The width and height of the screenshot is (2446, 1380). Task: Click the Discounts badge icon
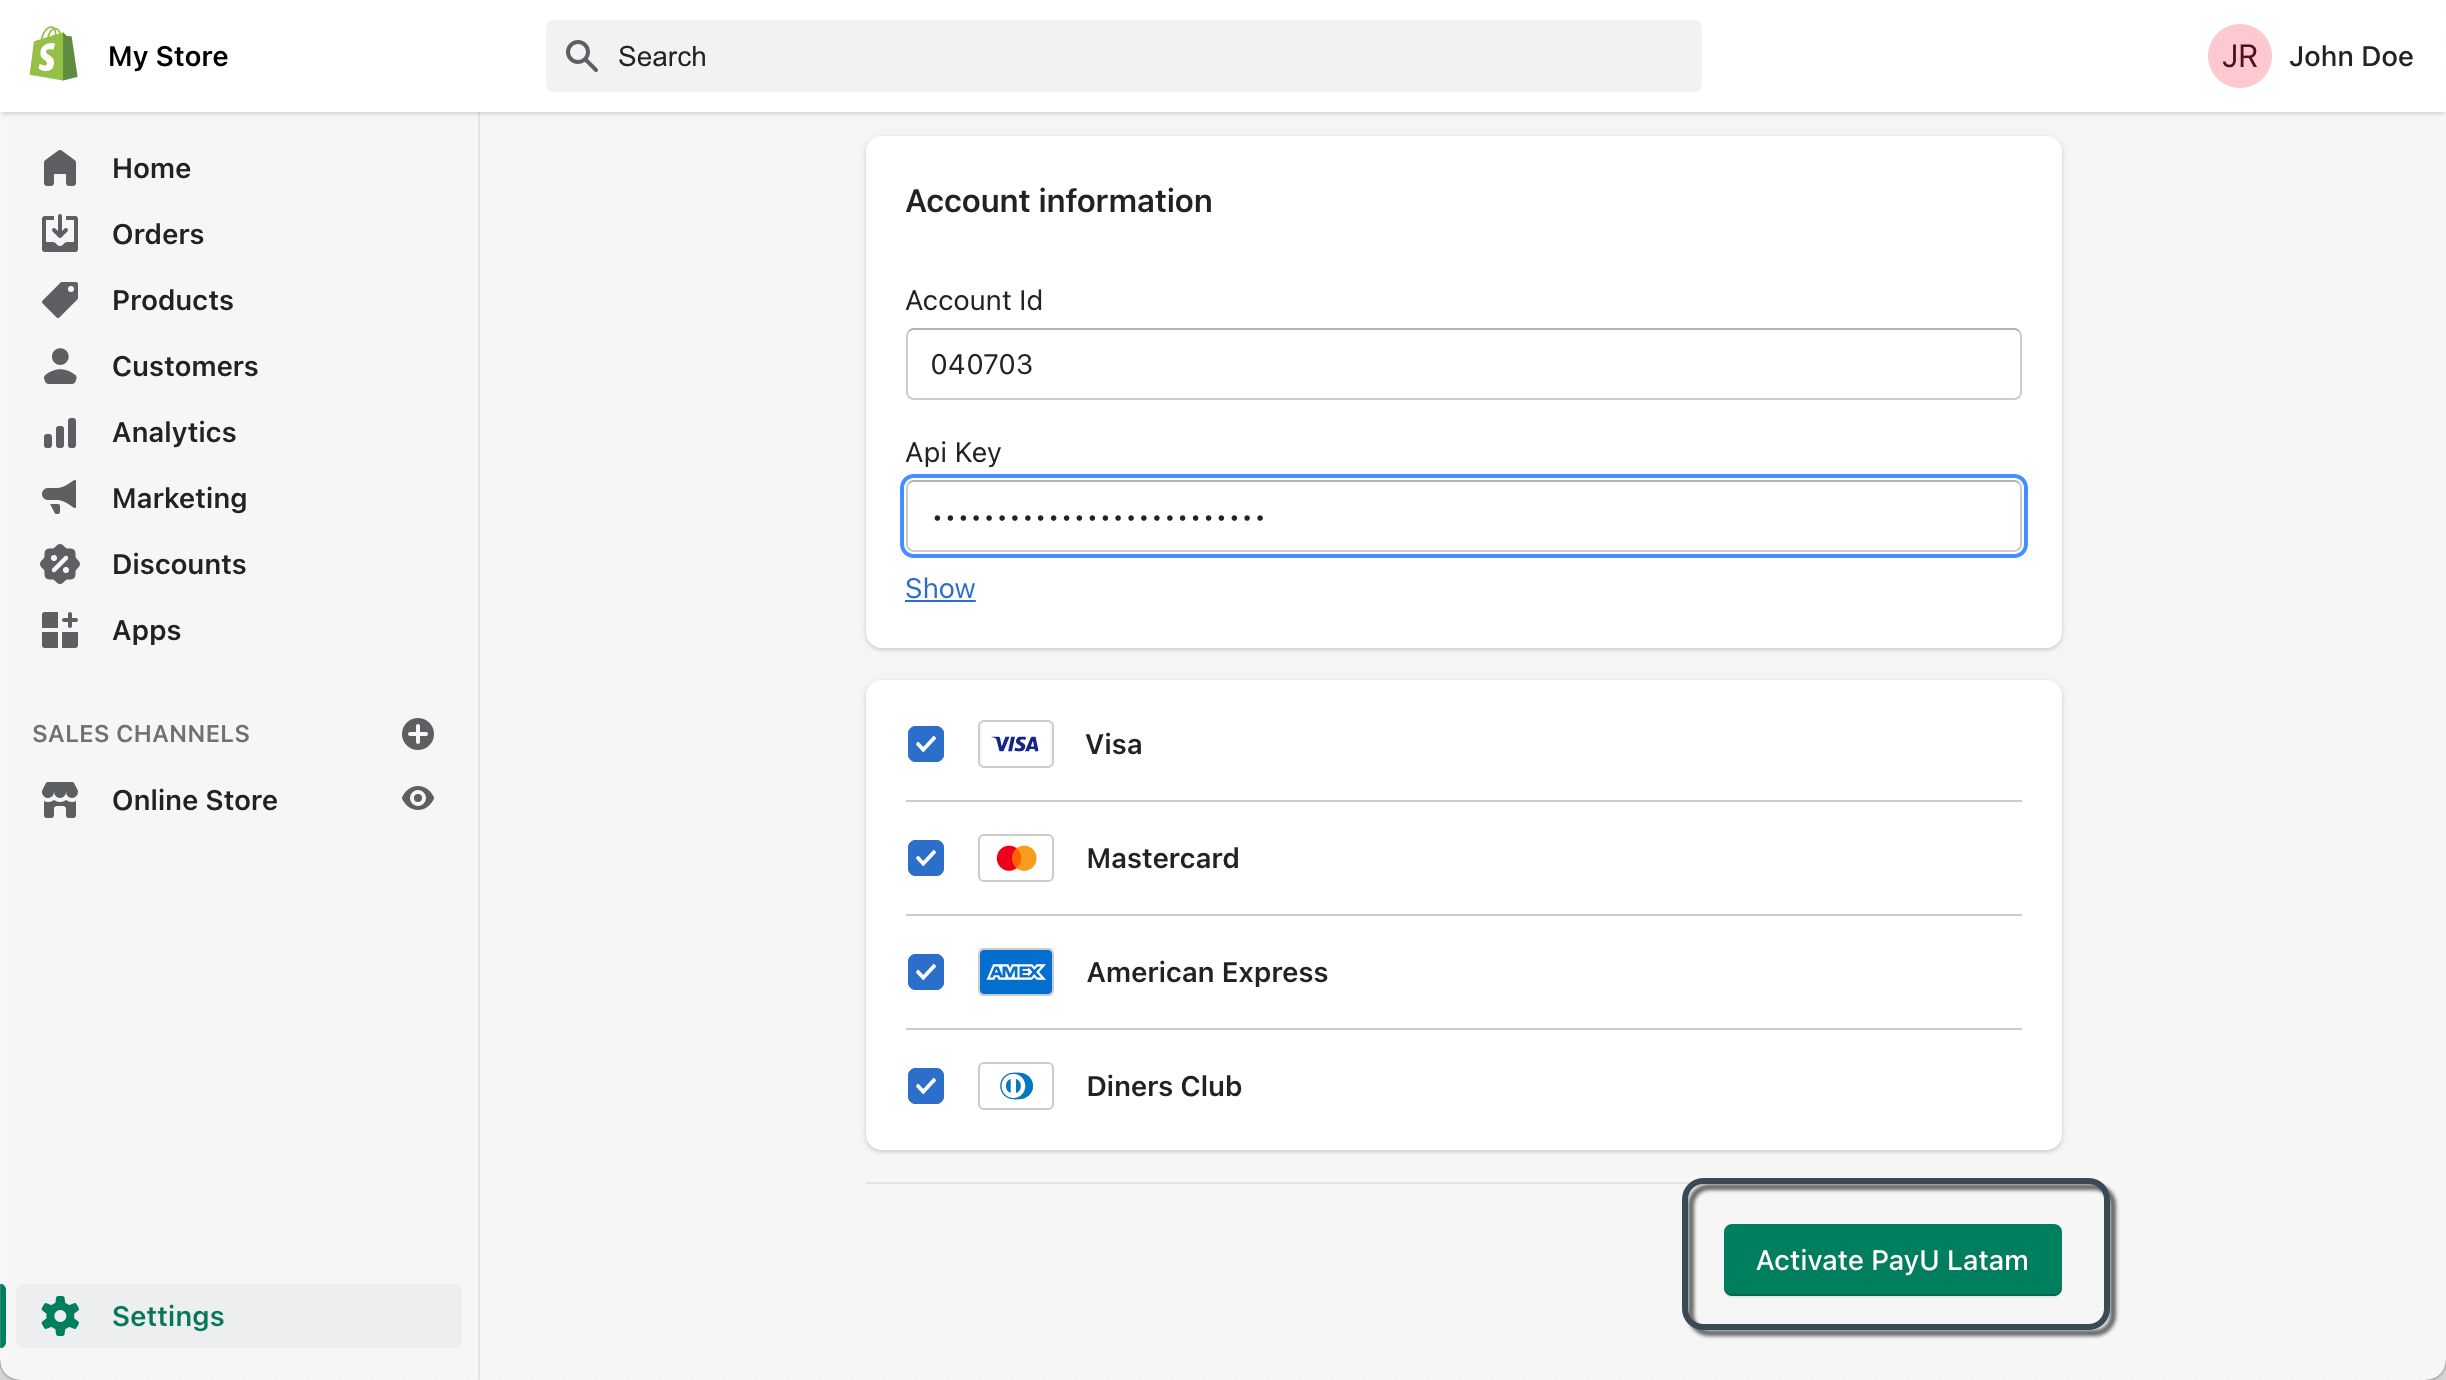click(x=60, y=564)
